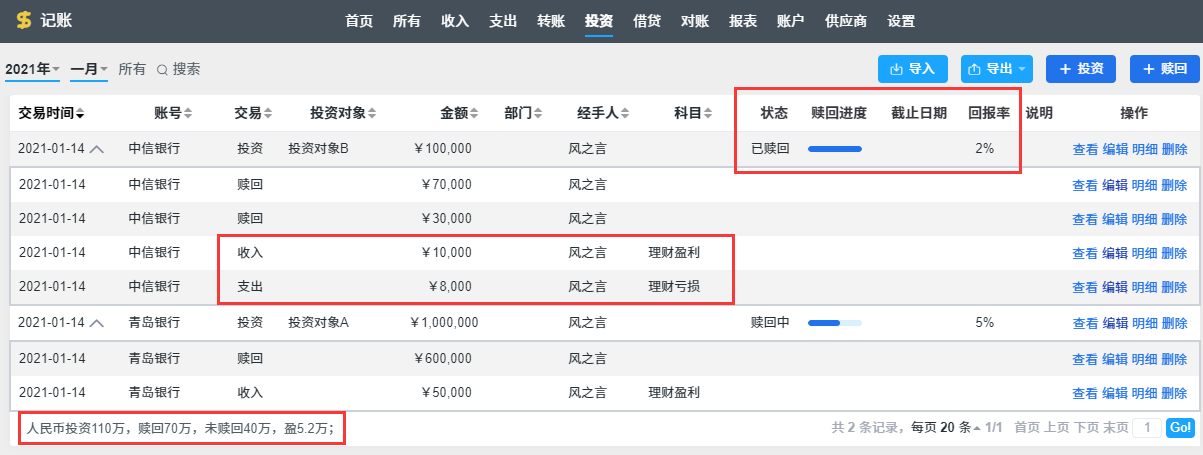1203x455 pixels.
Task: Click 删除 link for 投资对象B row
Action: click(x=1175, y=149)
